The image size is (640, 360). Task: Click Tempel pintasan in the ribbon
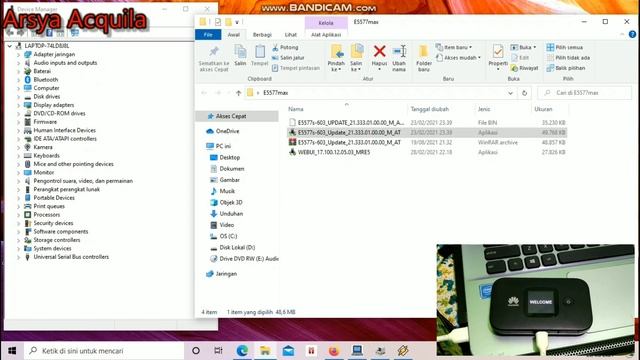[x=296, y=68]
